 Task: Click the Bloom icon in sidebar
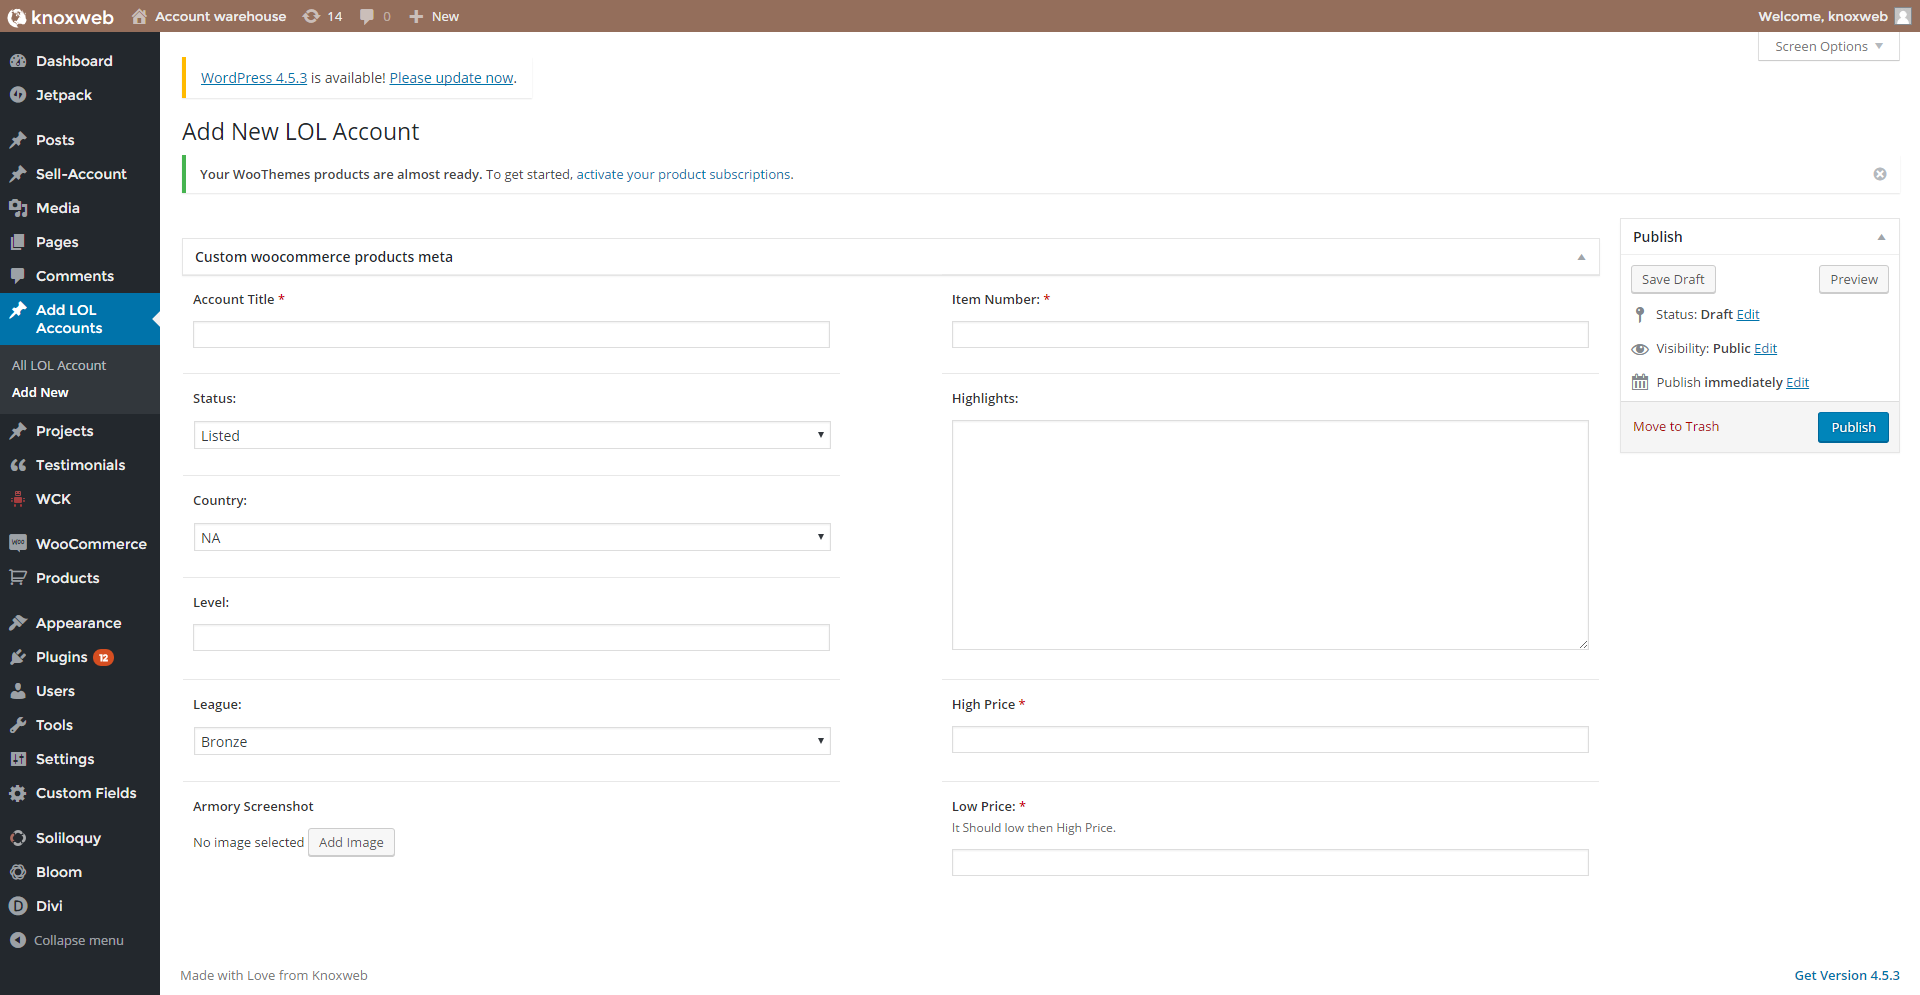[18, 872]
